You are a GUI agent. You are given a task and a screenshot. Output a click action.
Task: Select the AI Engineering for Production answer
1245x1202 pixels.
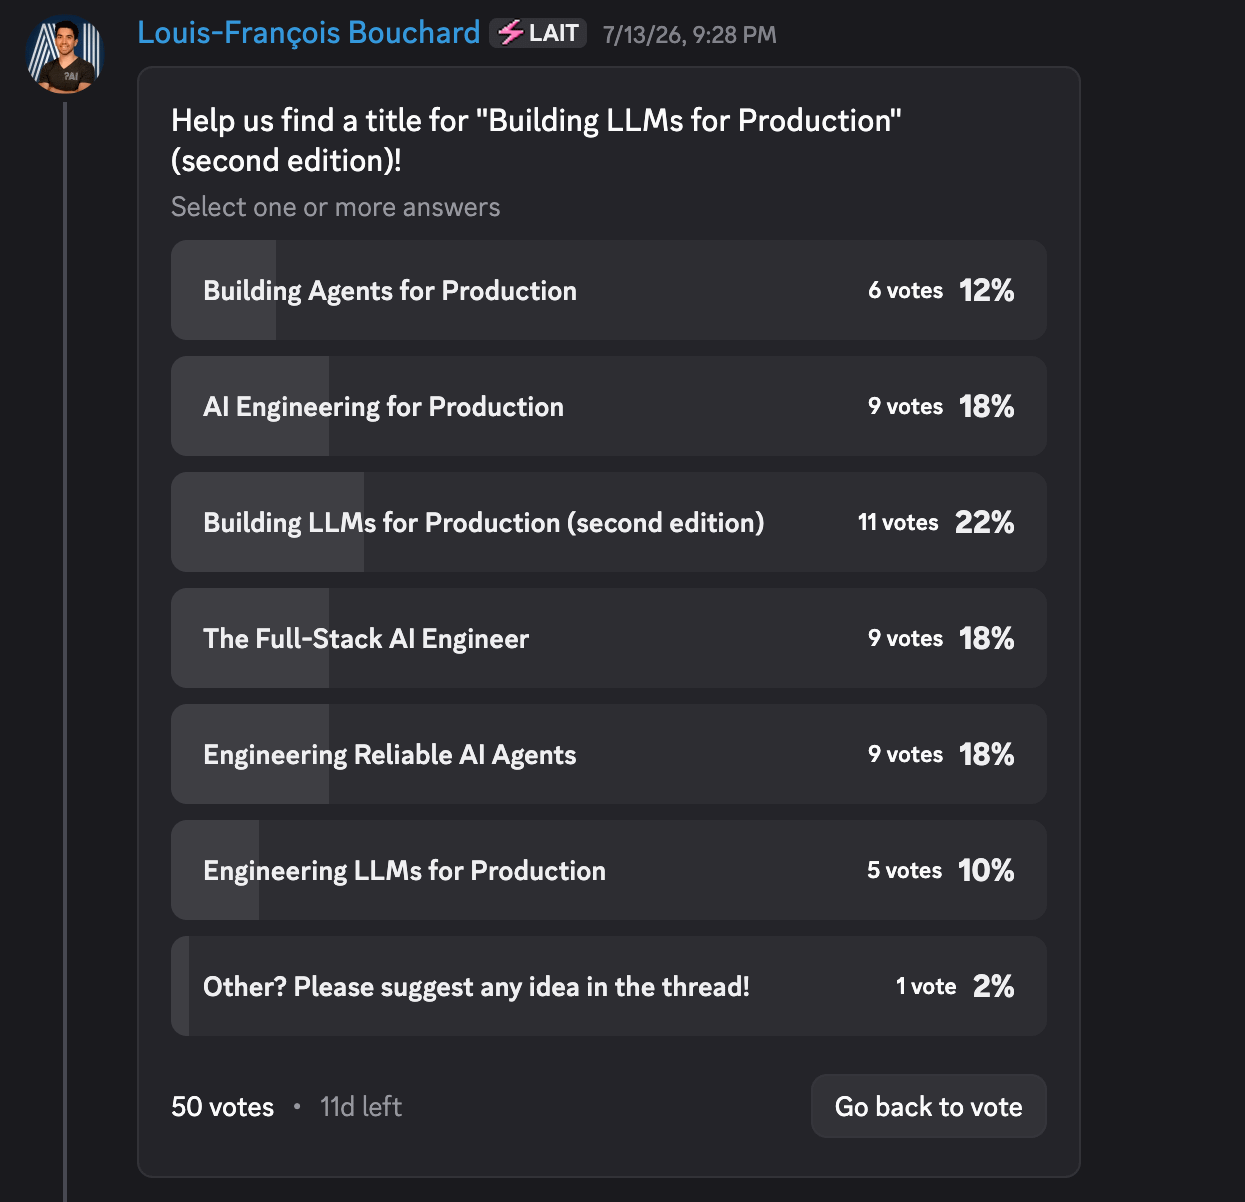coord(609,406)
